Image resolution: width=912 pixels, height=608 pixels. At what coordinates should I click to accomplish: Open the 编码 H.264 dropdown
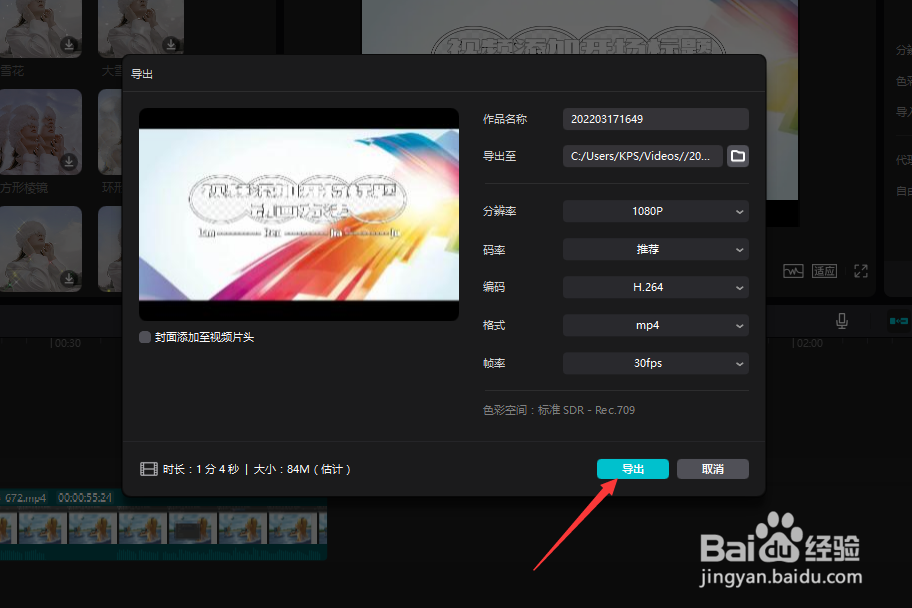656,287
